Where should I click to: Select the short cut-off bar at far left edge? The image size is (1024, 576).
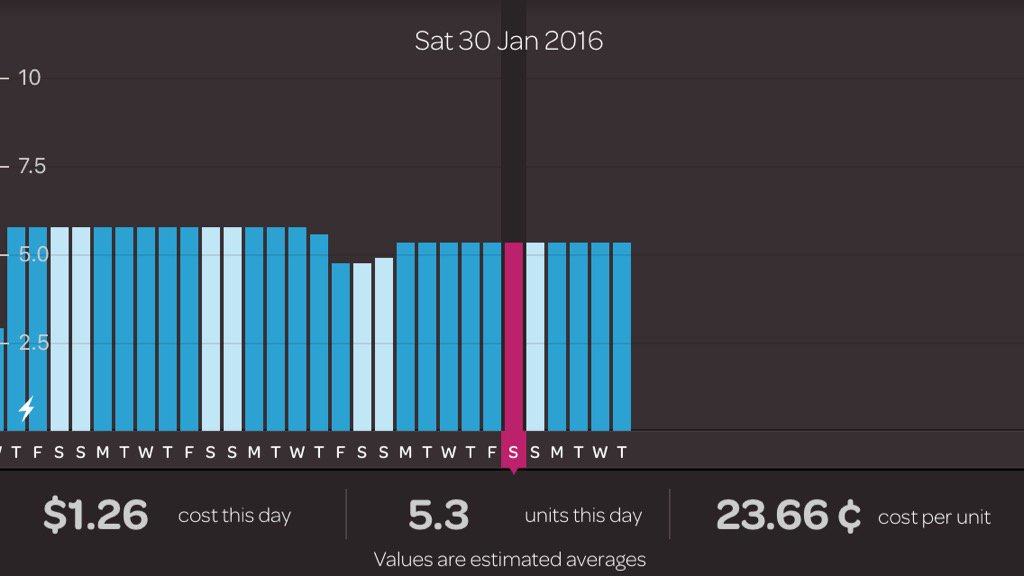pos(1,380)
